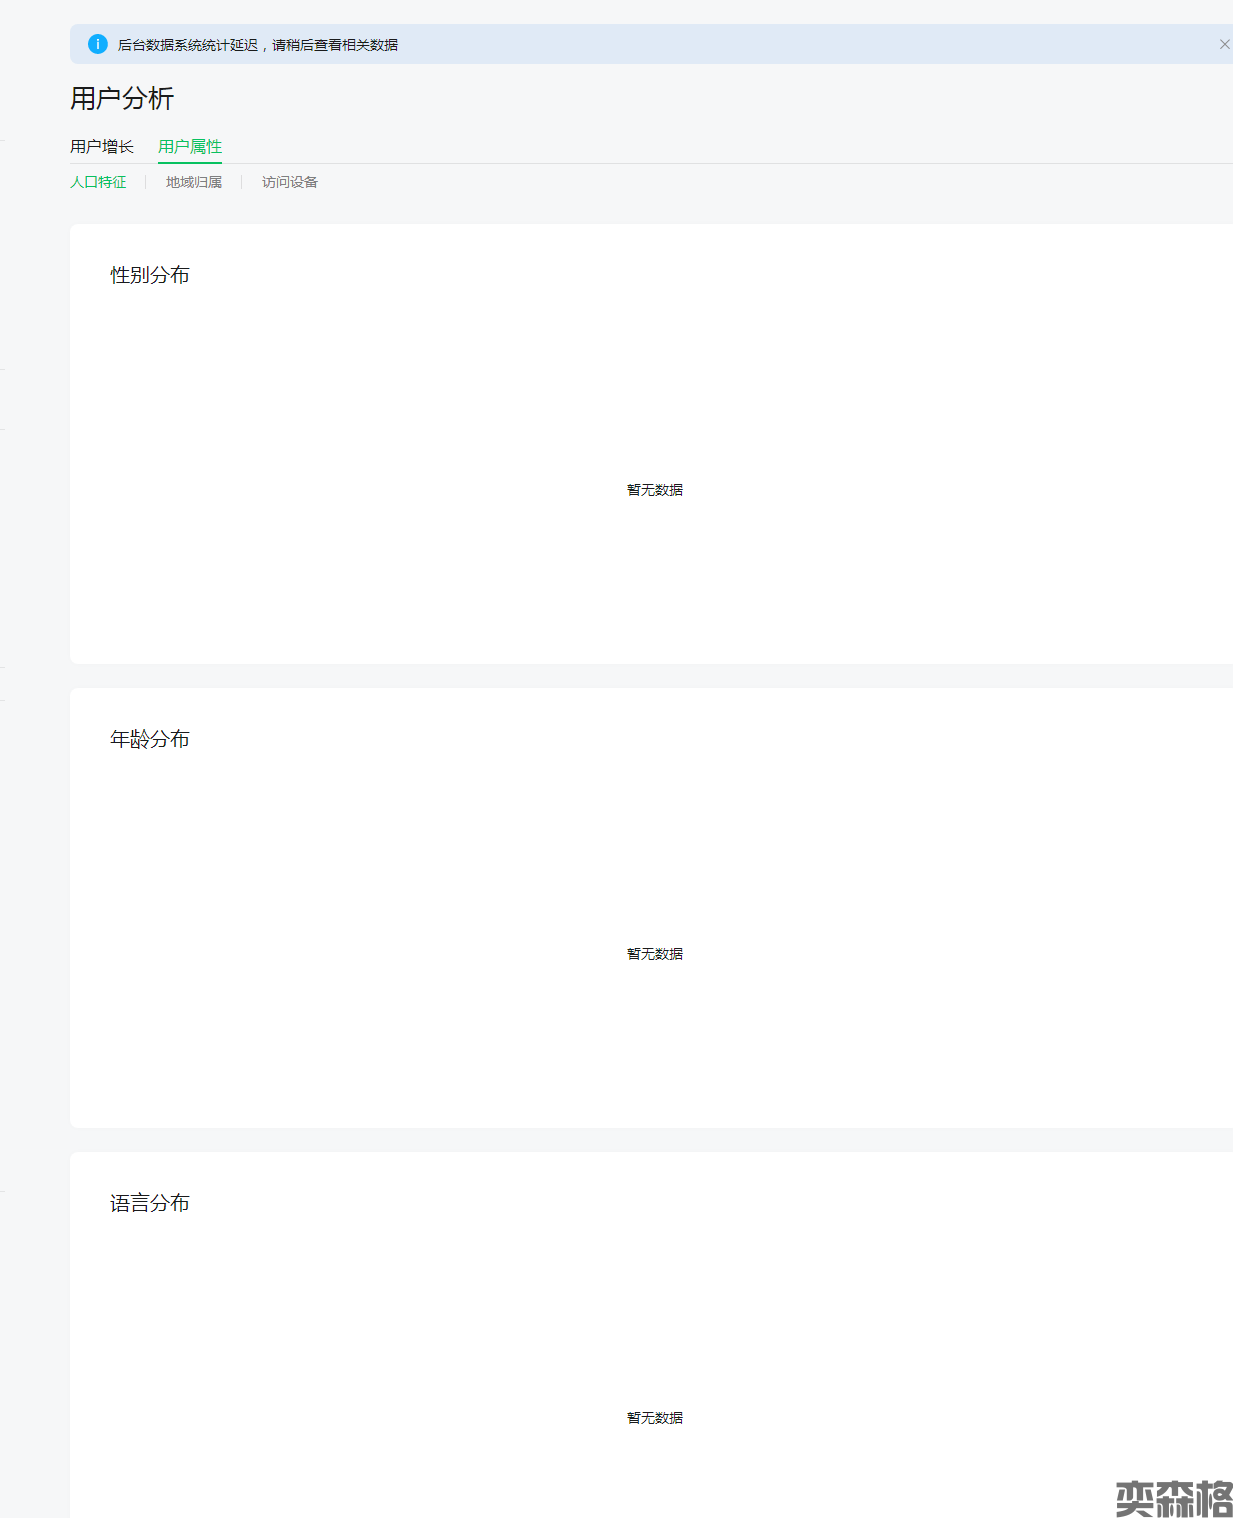Click the 用户分析 page heading

click(122, 98)
